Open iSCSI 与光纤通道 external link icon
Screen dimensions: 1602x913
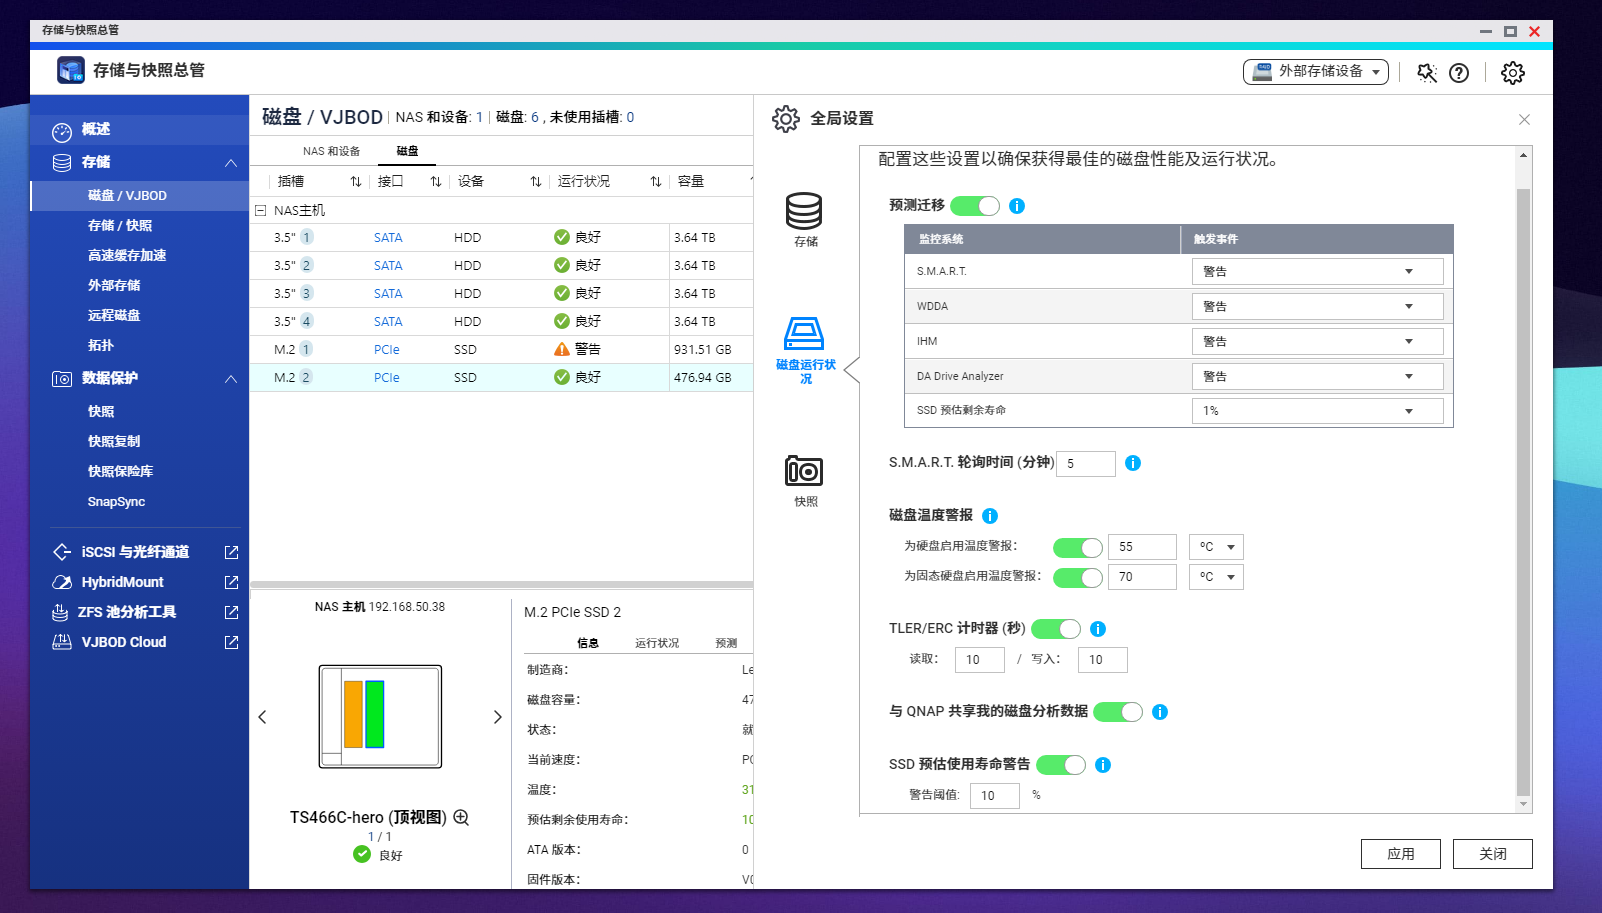click(231, 552)
